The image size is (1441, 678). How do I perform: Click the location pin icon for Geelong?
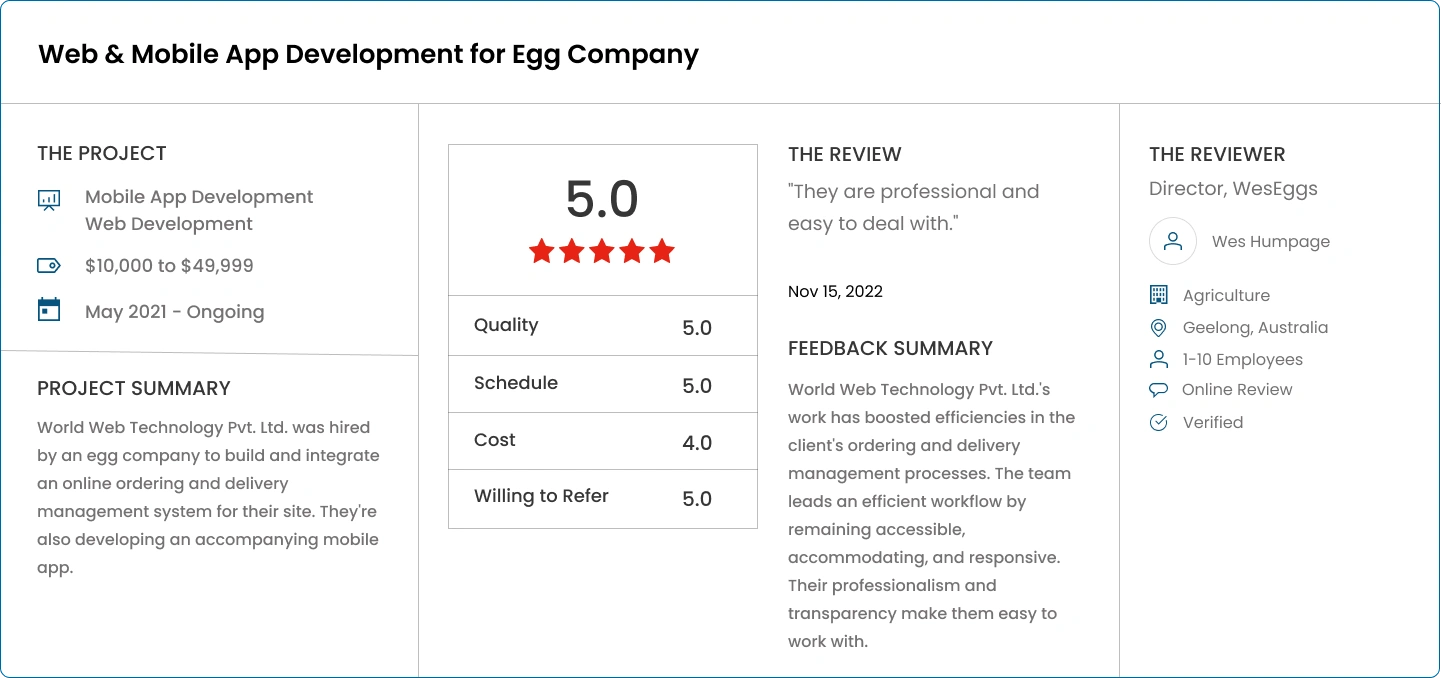pyautogui.click(x=1159, y=327)
